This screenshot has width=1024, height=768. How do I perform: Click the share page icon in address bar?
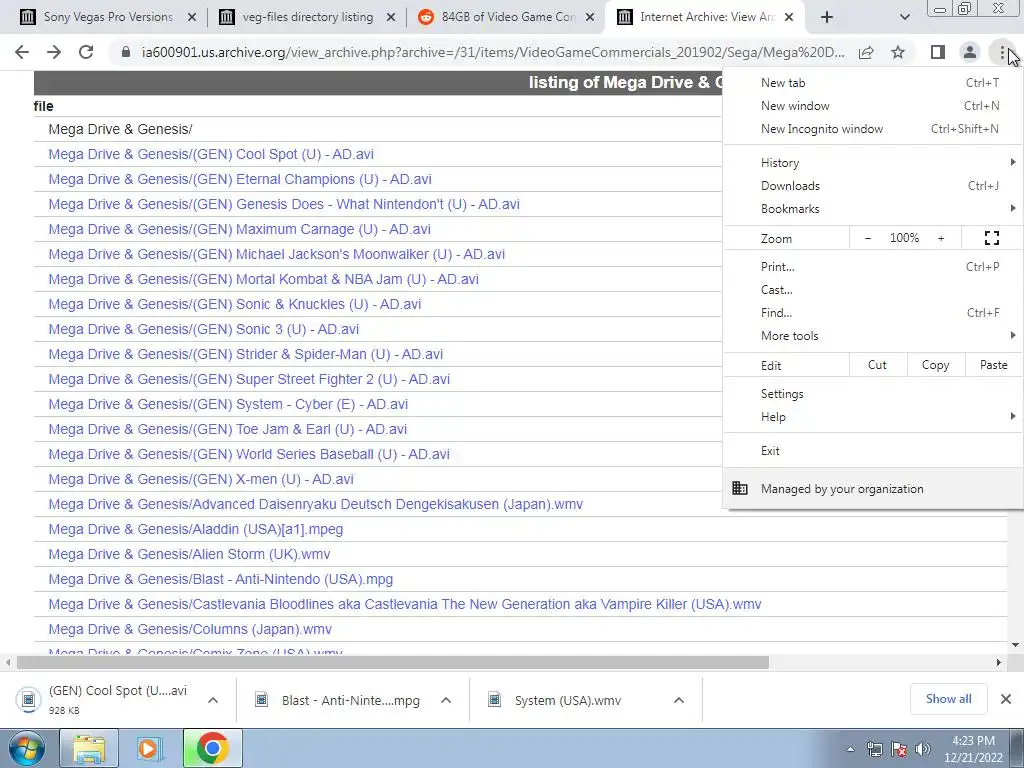click(866, 52)
